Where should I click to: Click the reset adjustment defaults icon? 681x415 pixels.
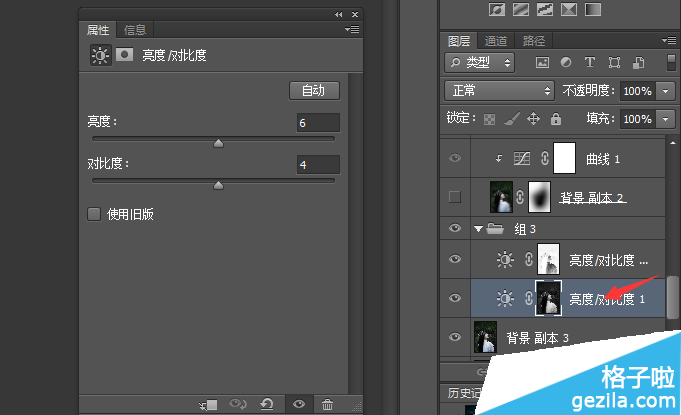tap(266, 404)
